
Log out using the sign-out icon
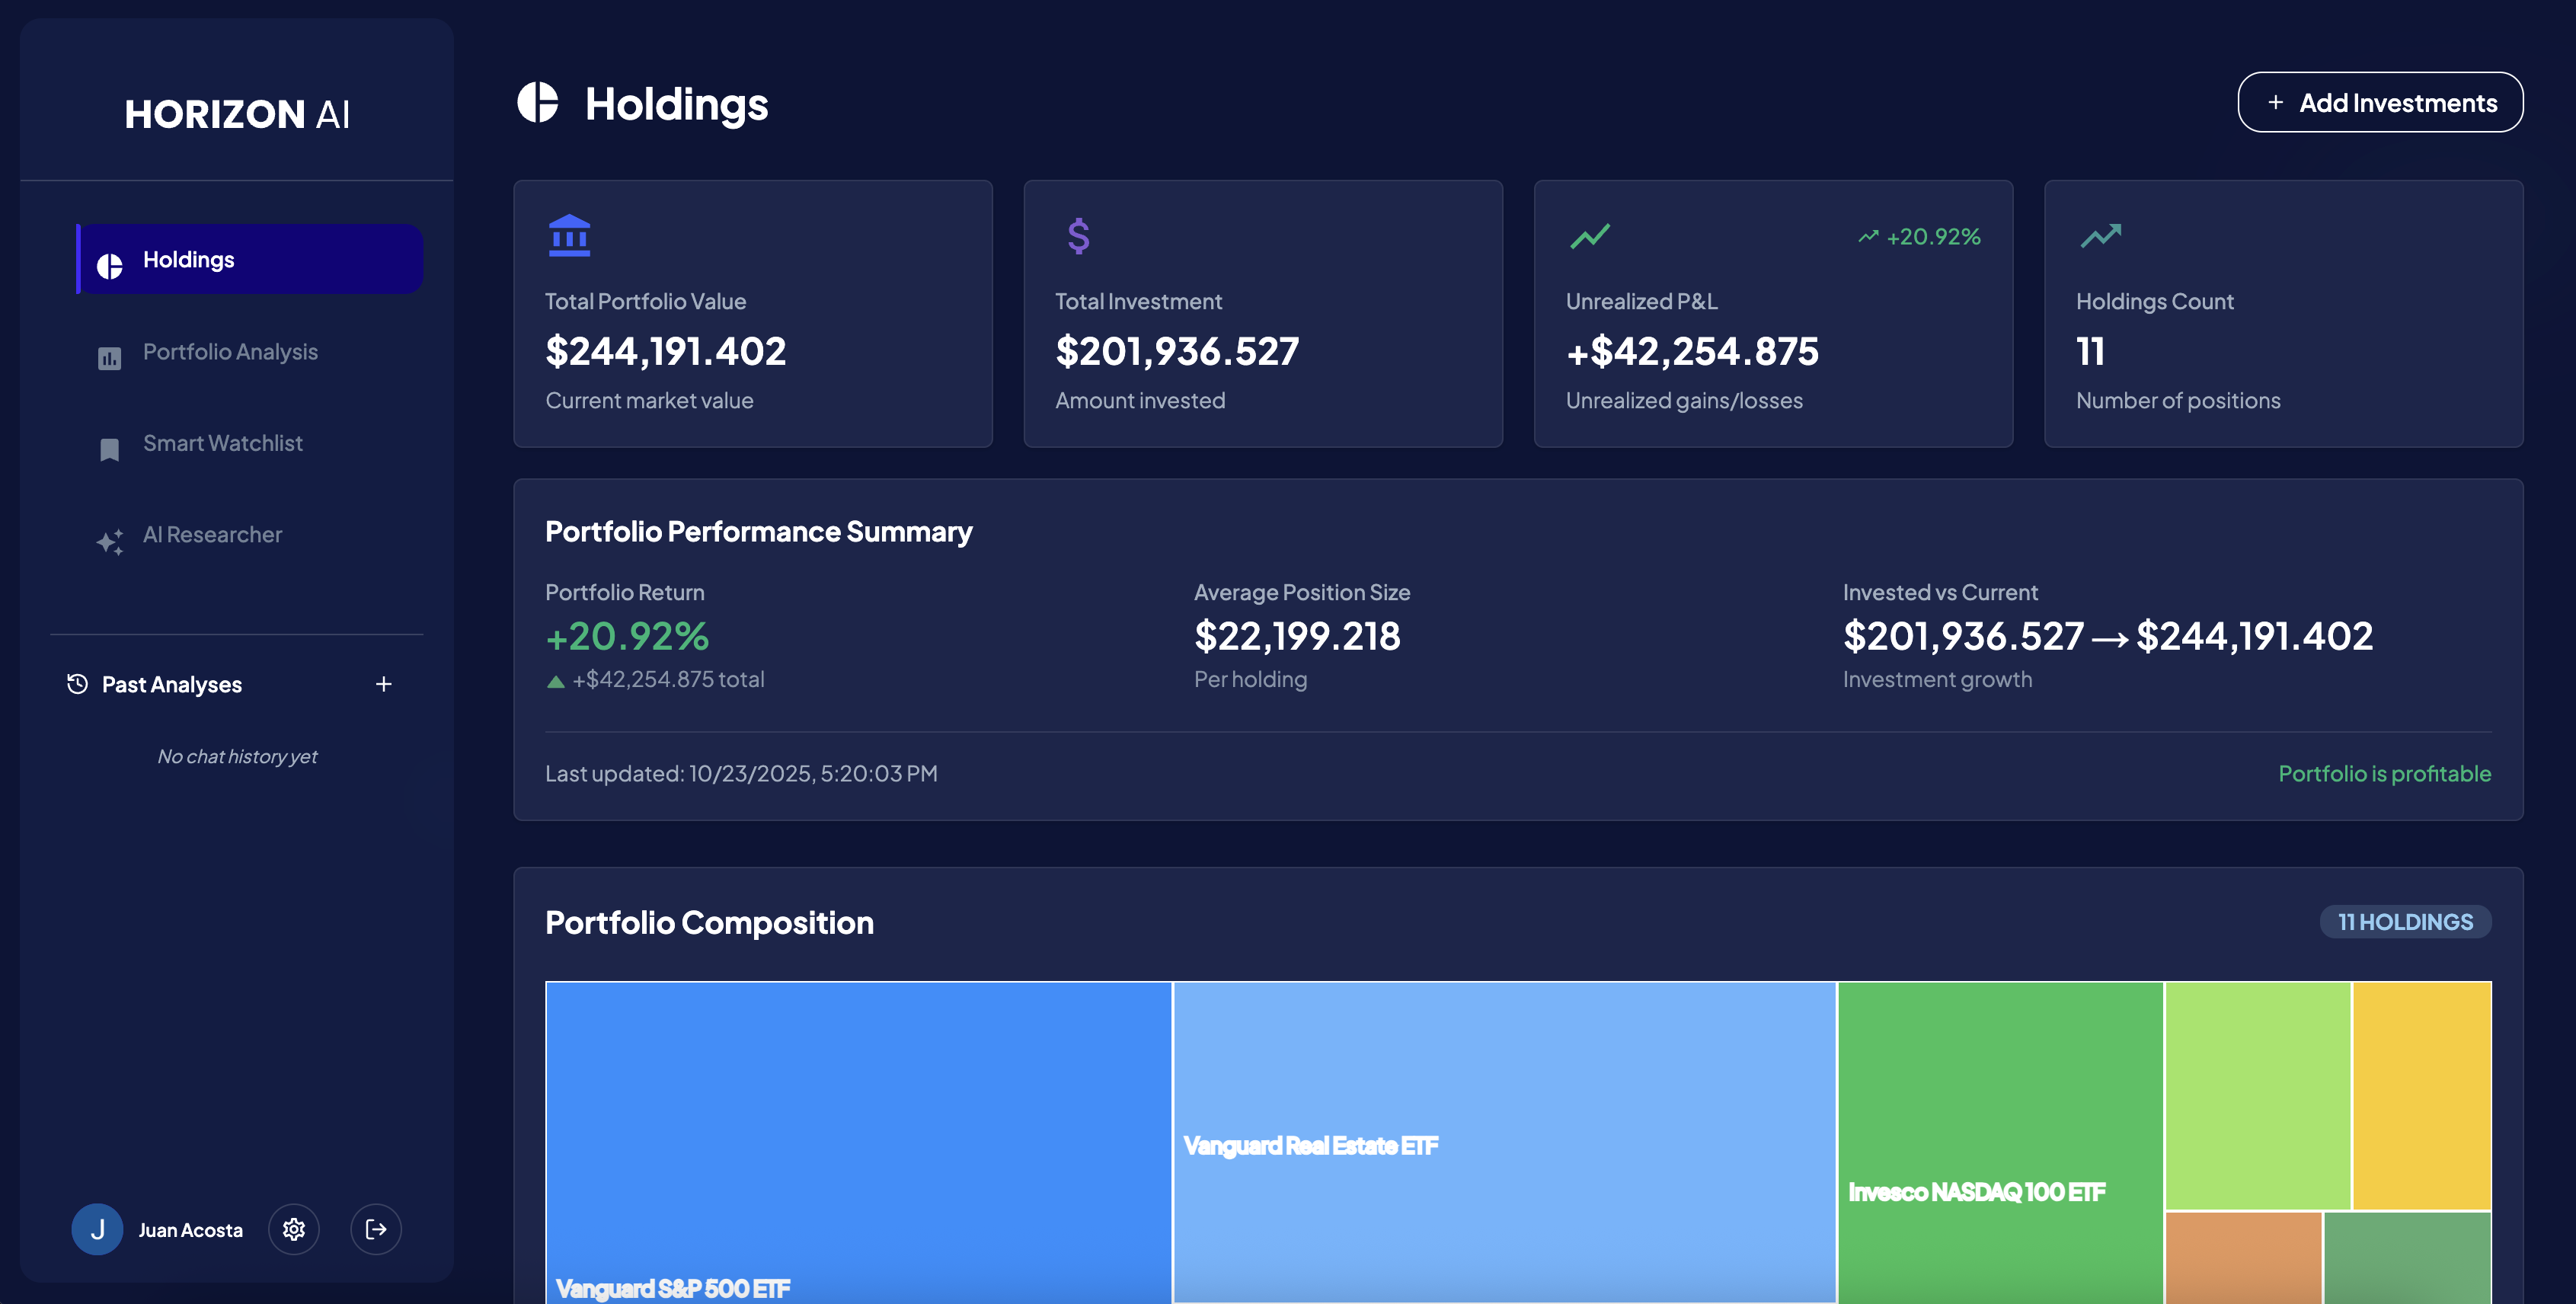(x=376, y=1229)
